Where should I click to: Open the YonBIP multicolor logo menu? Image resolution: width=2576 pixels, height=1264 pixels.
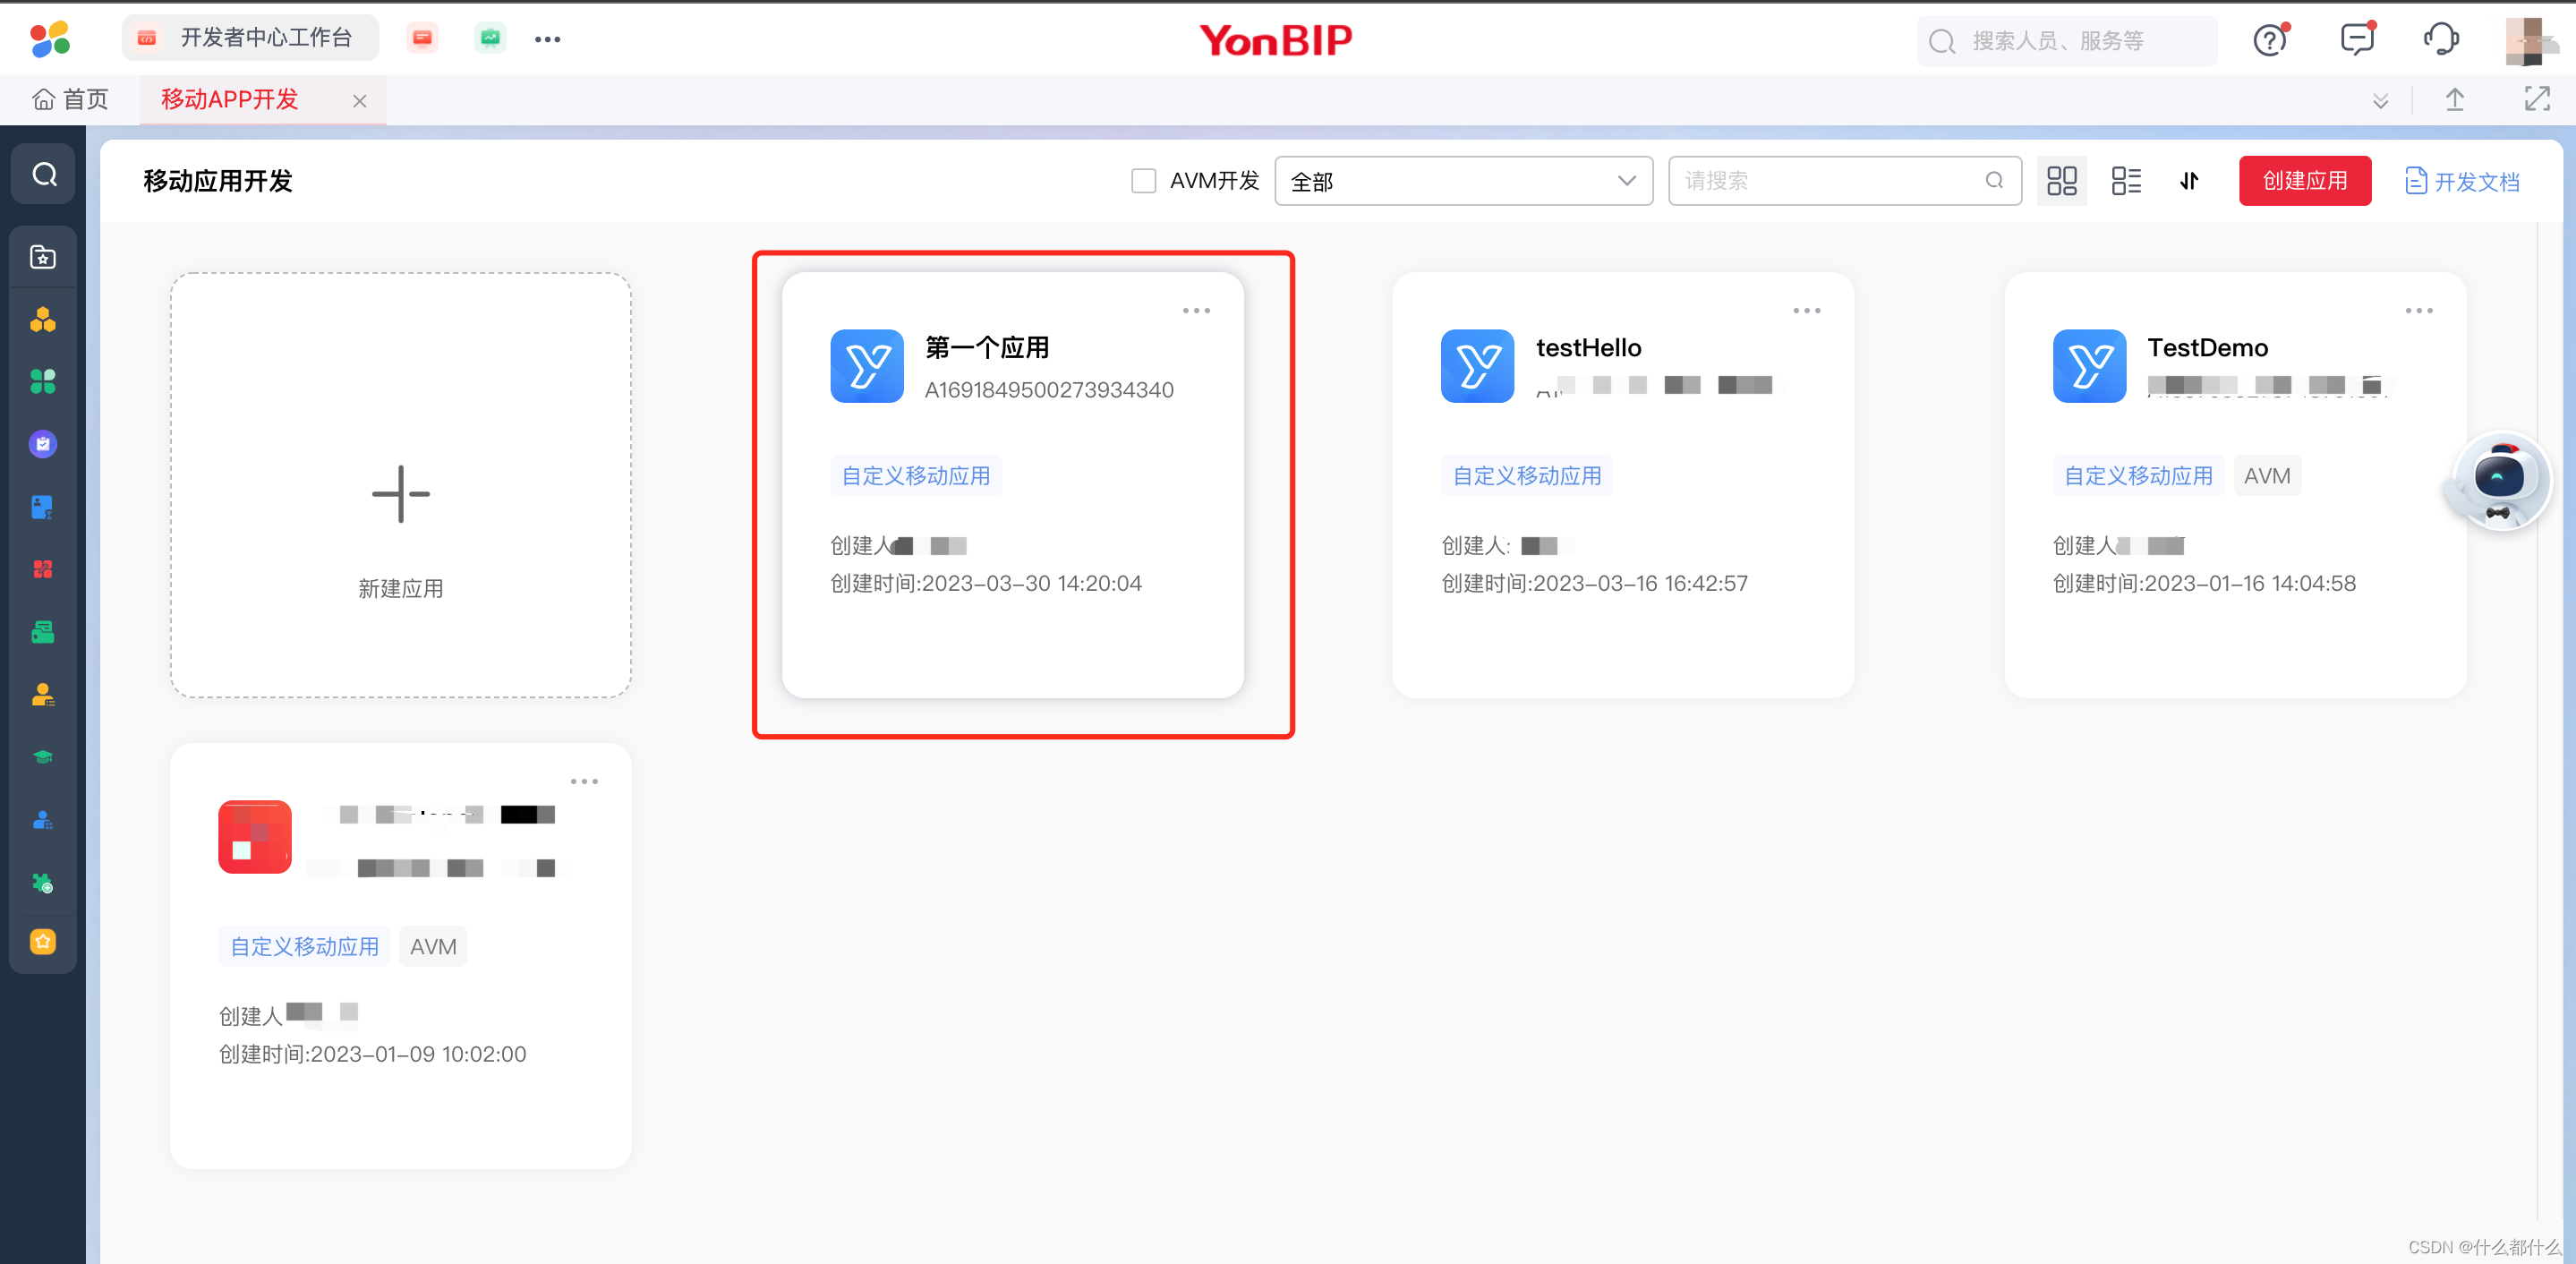(50, 39)
